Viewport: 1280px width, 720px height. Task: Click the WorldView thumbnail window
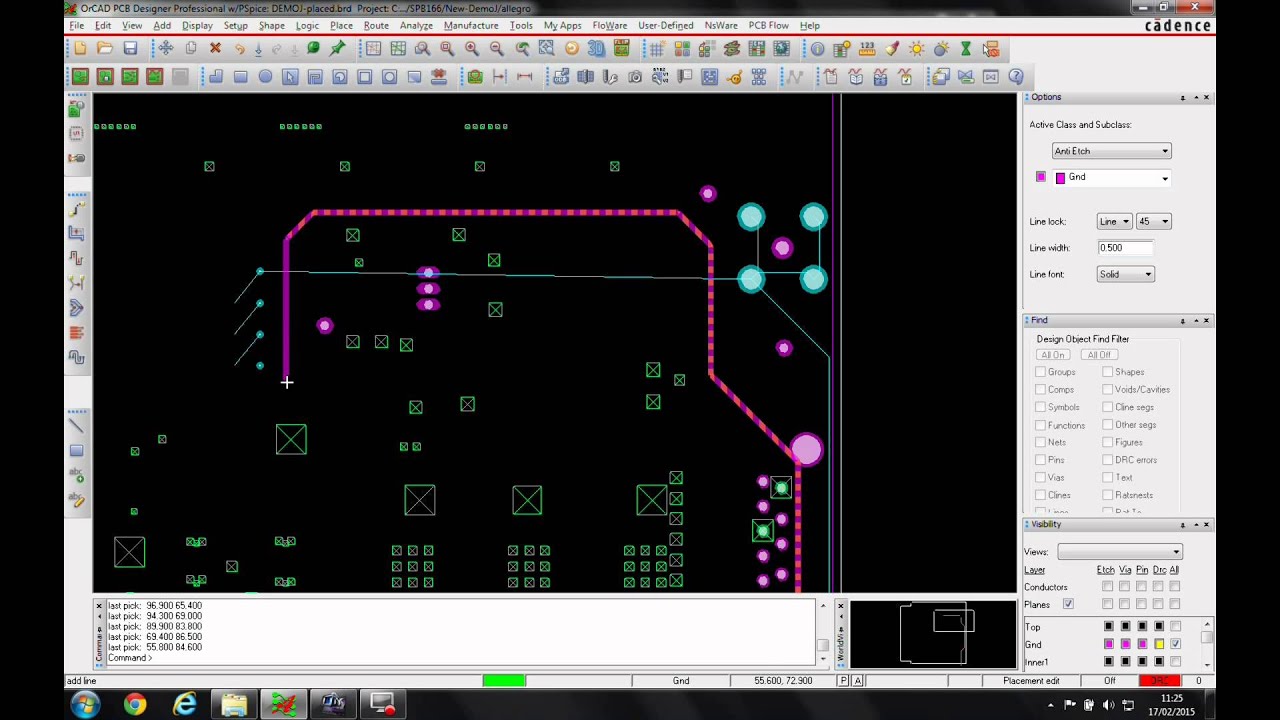tap(932, 634)
